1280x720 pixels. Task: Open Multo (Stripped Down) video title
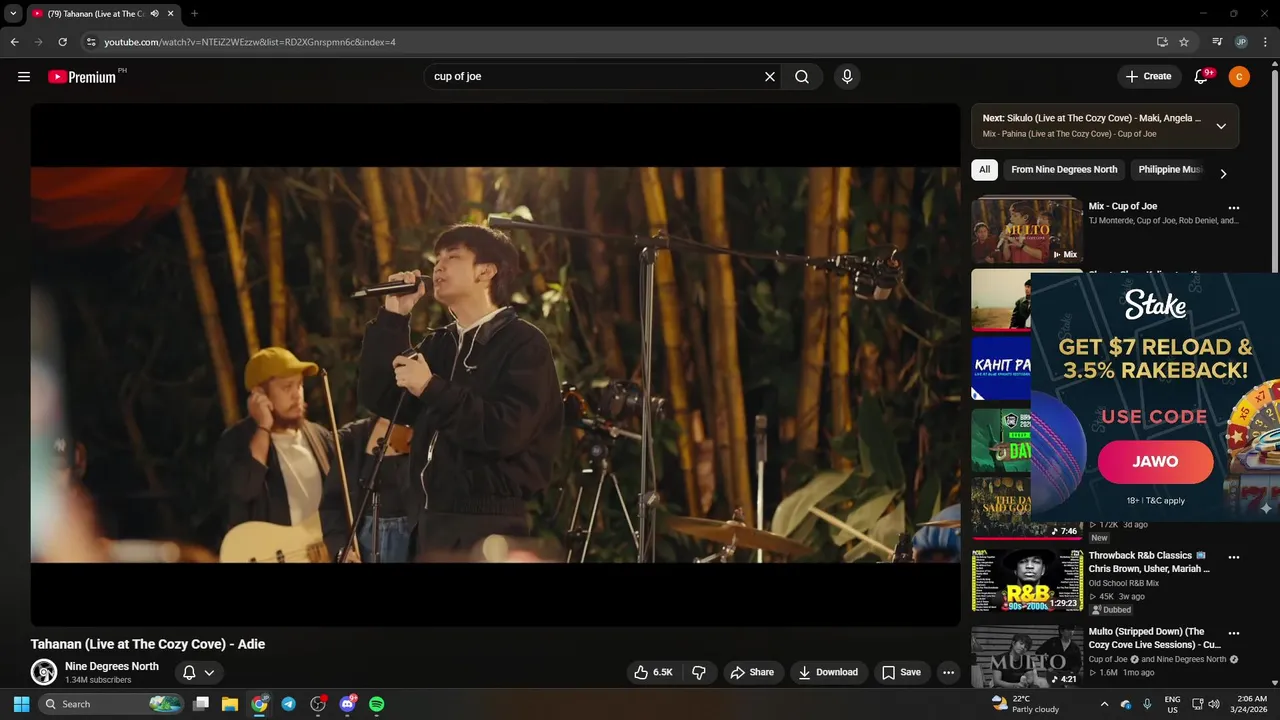pos(1154,638)
